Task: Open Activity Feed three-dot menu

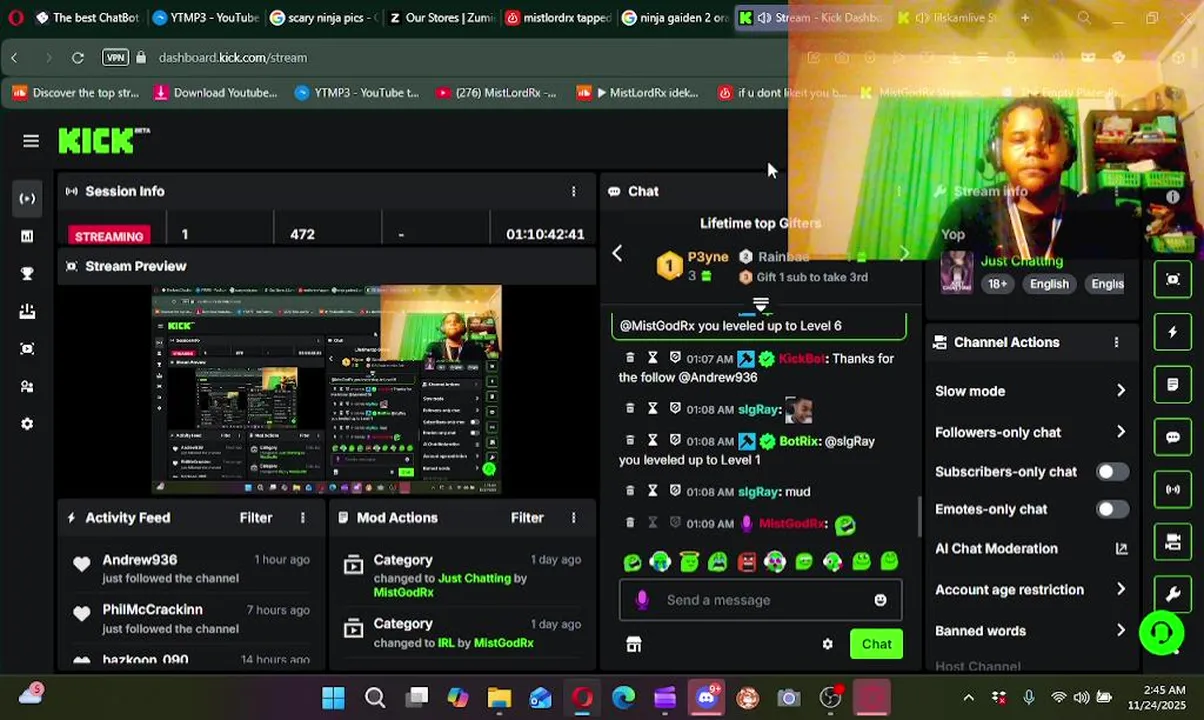Action: [302, 518]
